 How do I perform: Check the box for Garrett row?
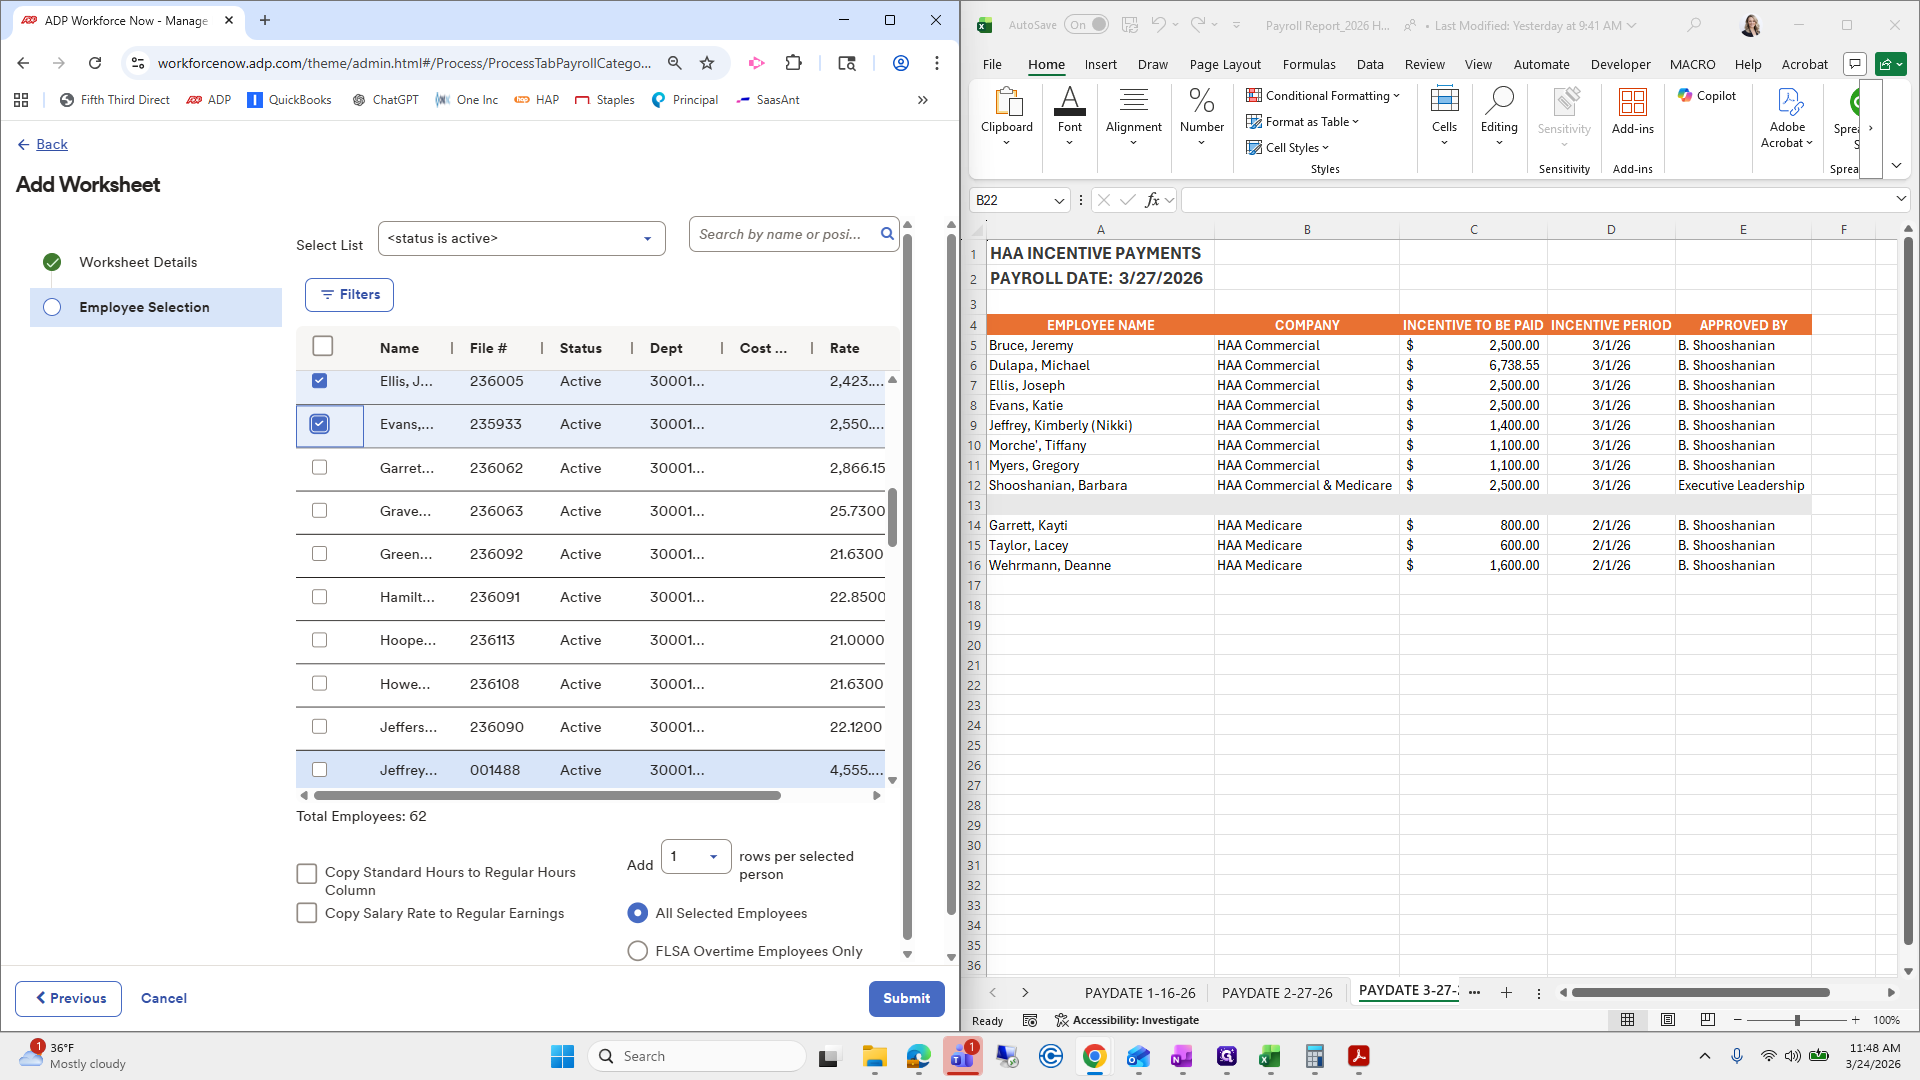point(319,467)
